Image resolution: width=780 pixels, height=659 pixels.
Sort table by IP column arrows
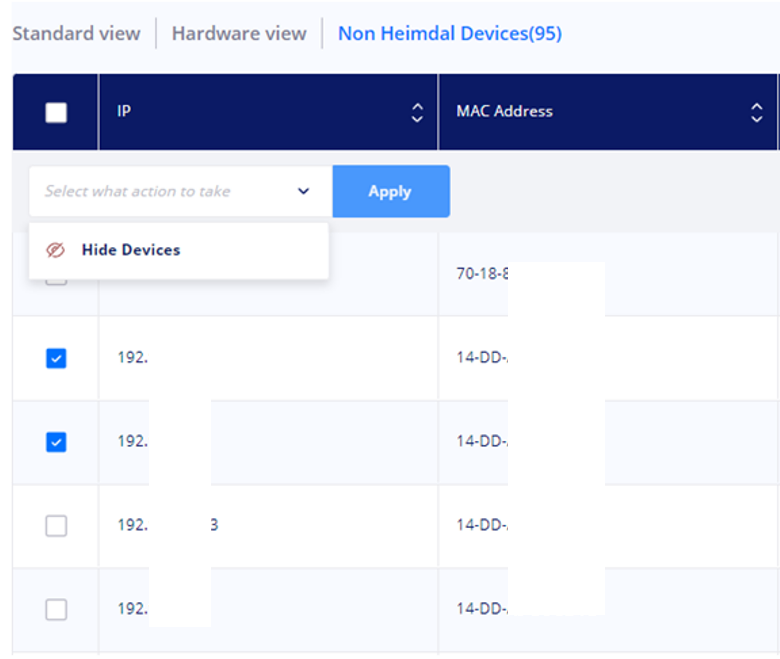click(417, 113)
